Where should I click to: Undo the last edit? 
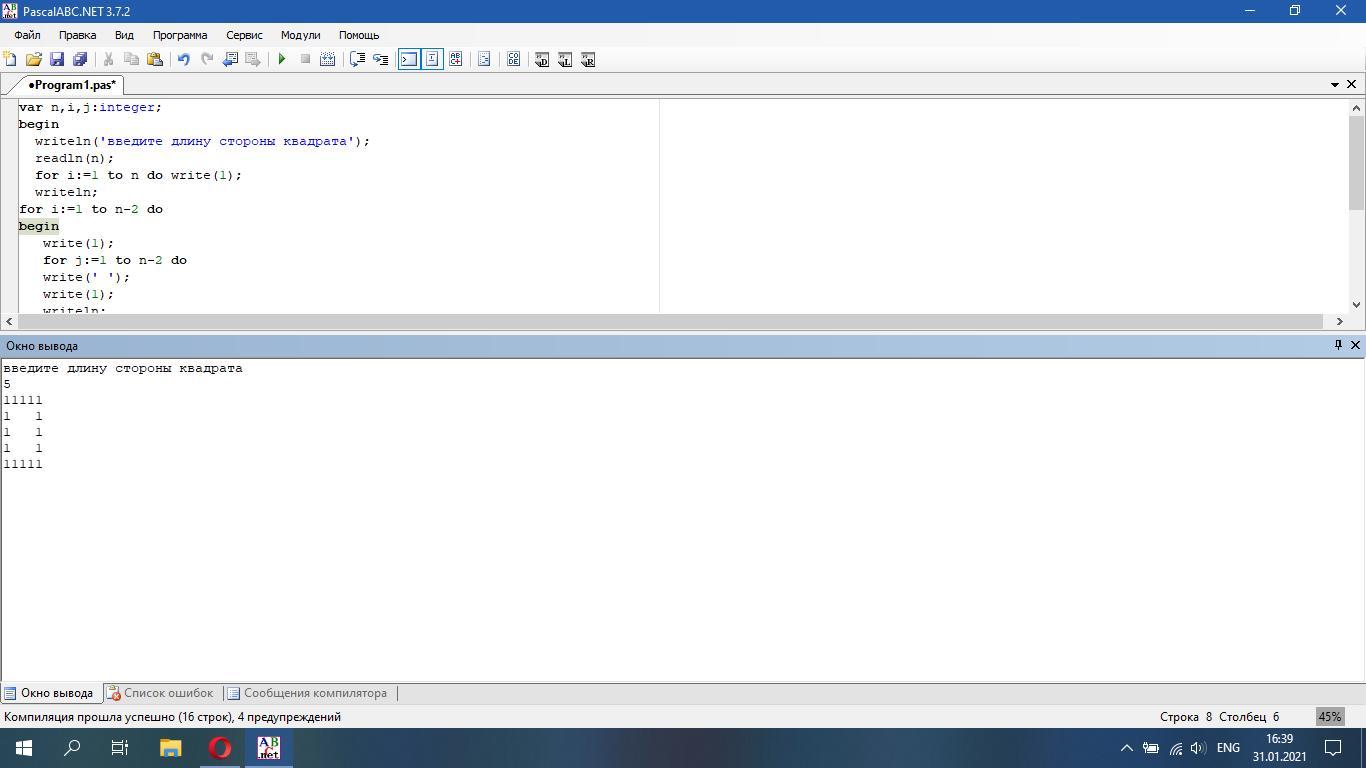(x=183, y=59)
